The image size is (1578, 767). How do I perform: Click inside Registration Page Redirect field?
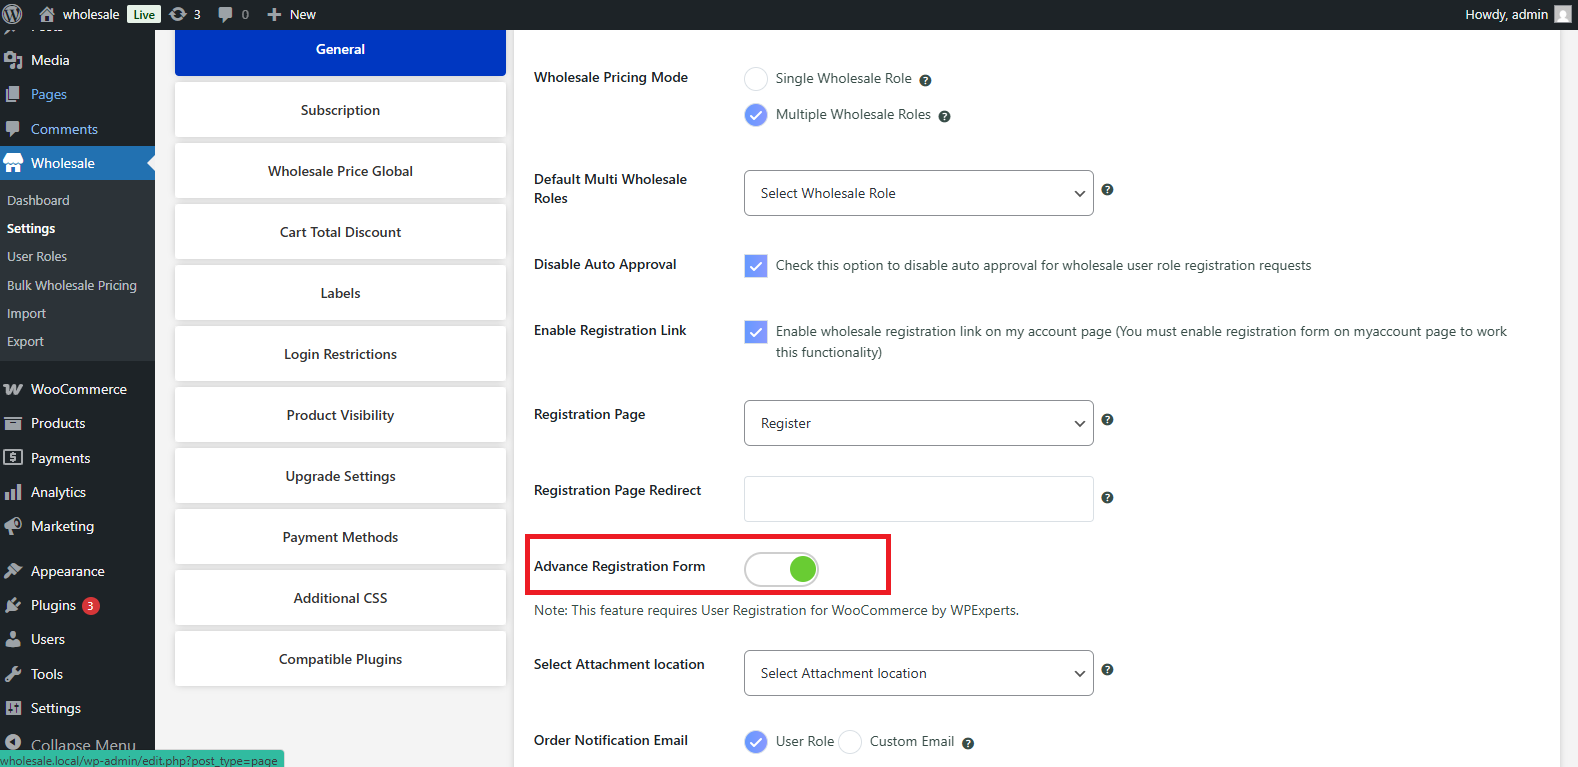pos(918,499)
